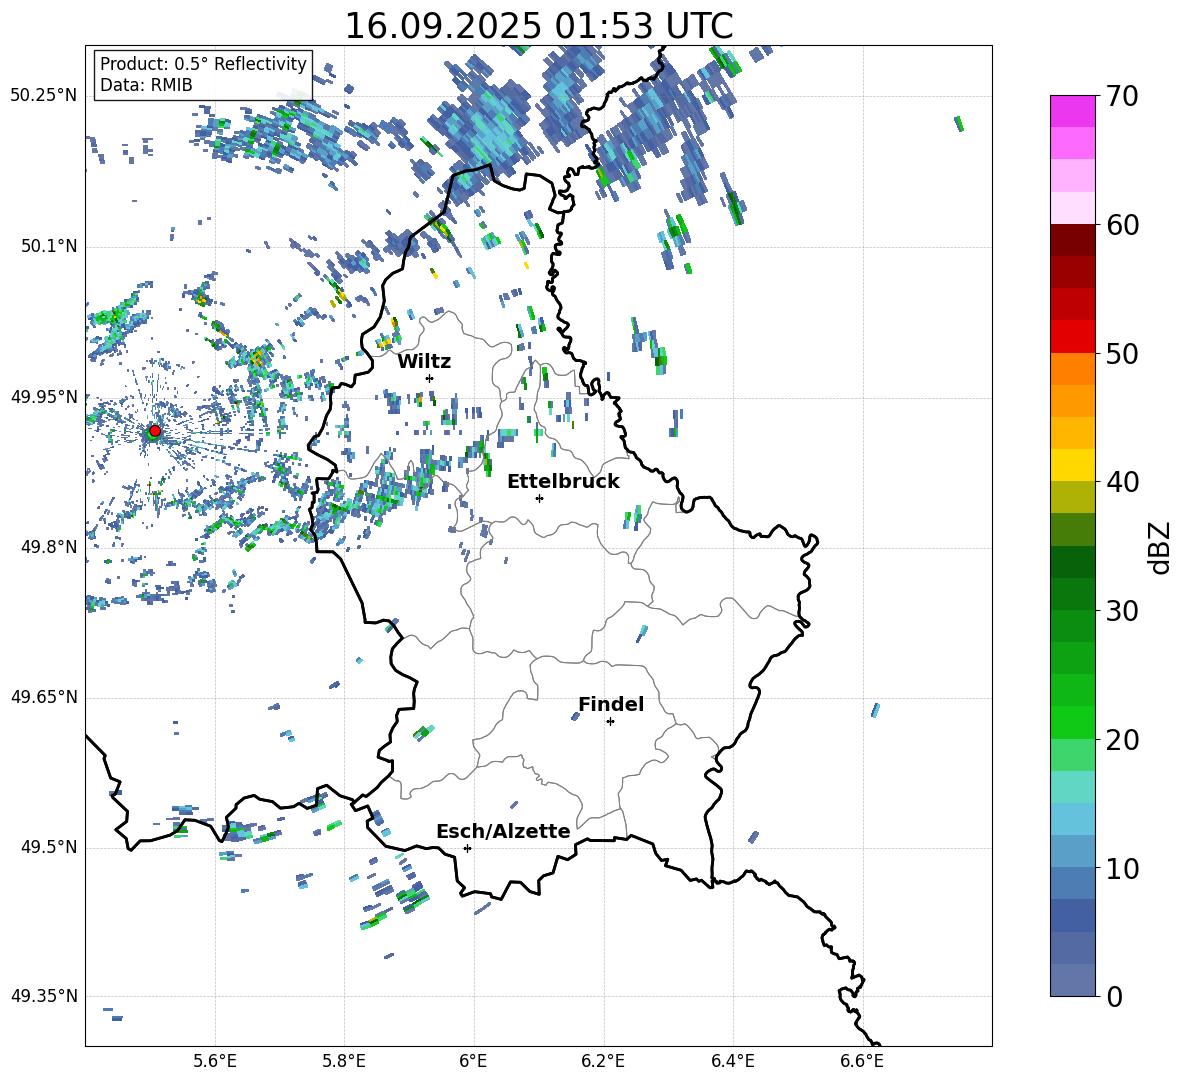This screenshot has height=1081, width=1184.
Task: Click the 60 value on colorbar
Action: point(1122,225)
